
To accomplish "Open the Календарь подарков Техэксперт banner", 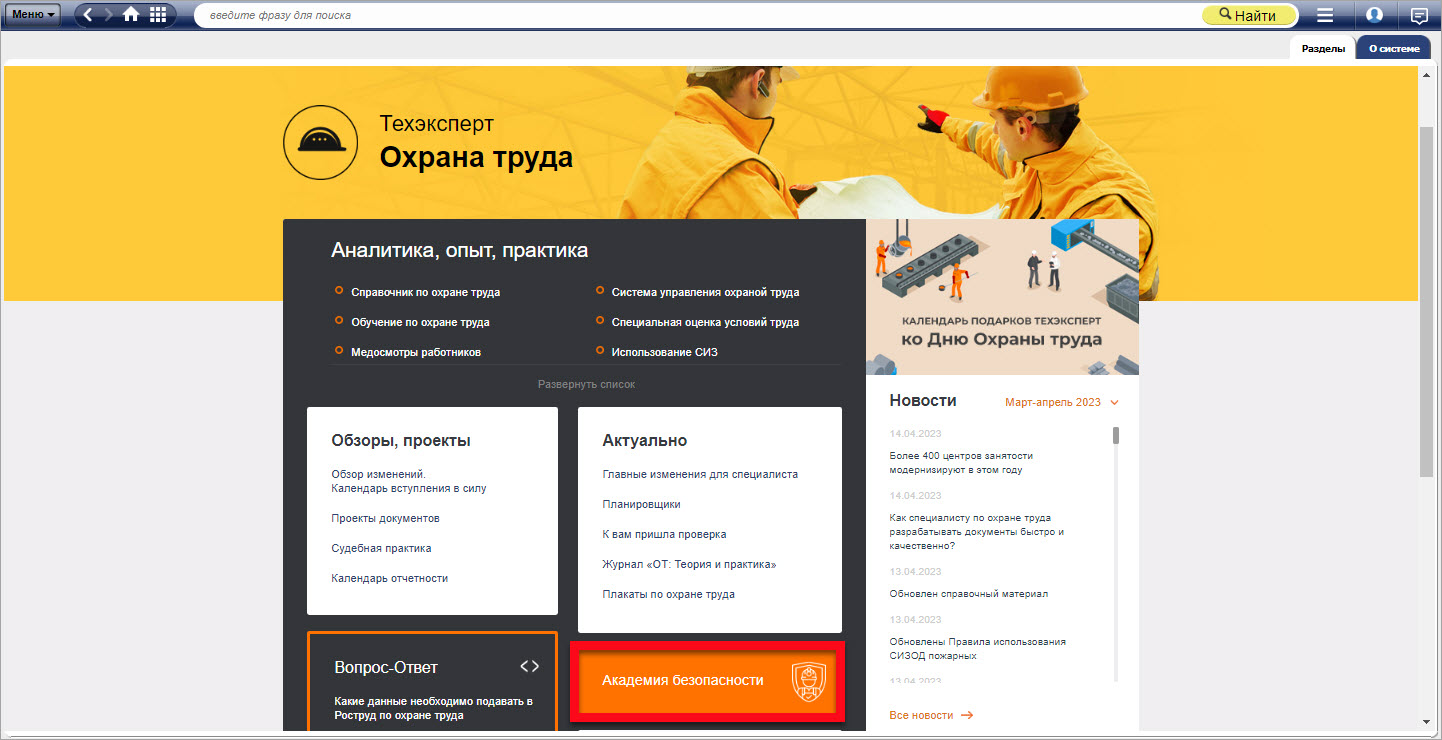I will click(x=1002, y=297).
